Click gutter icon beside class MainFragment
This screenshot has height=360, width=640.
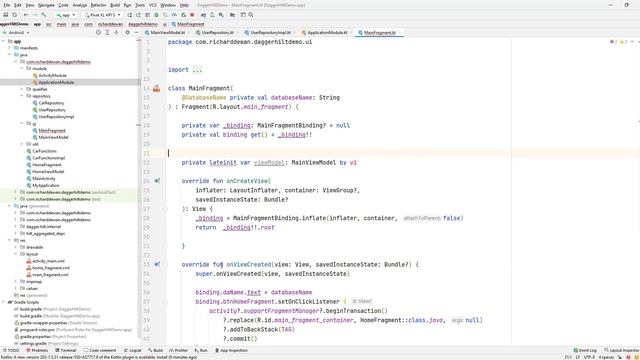[157, 88]
